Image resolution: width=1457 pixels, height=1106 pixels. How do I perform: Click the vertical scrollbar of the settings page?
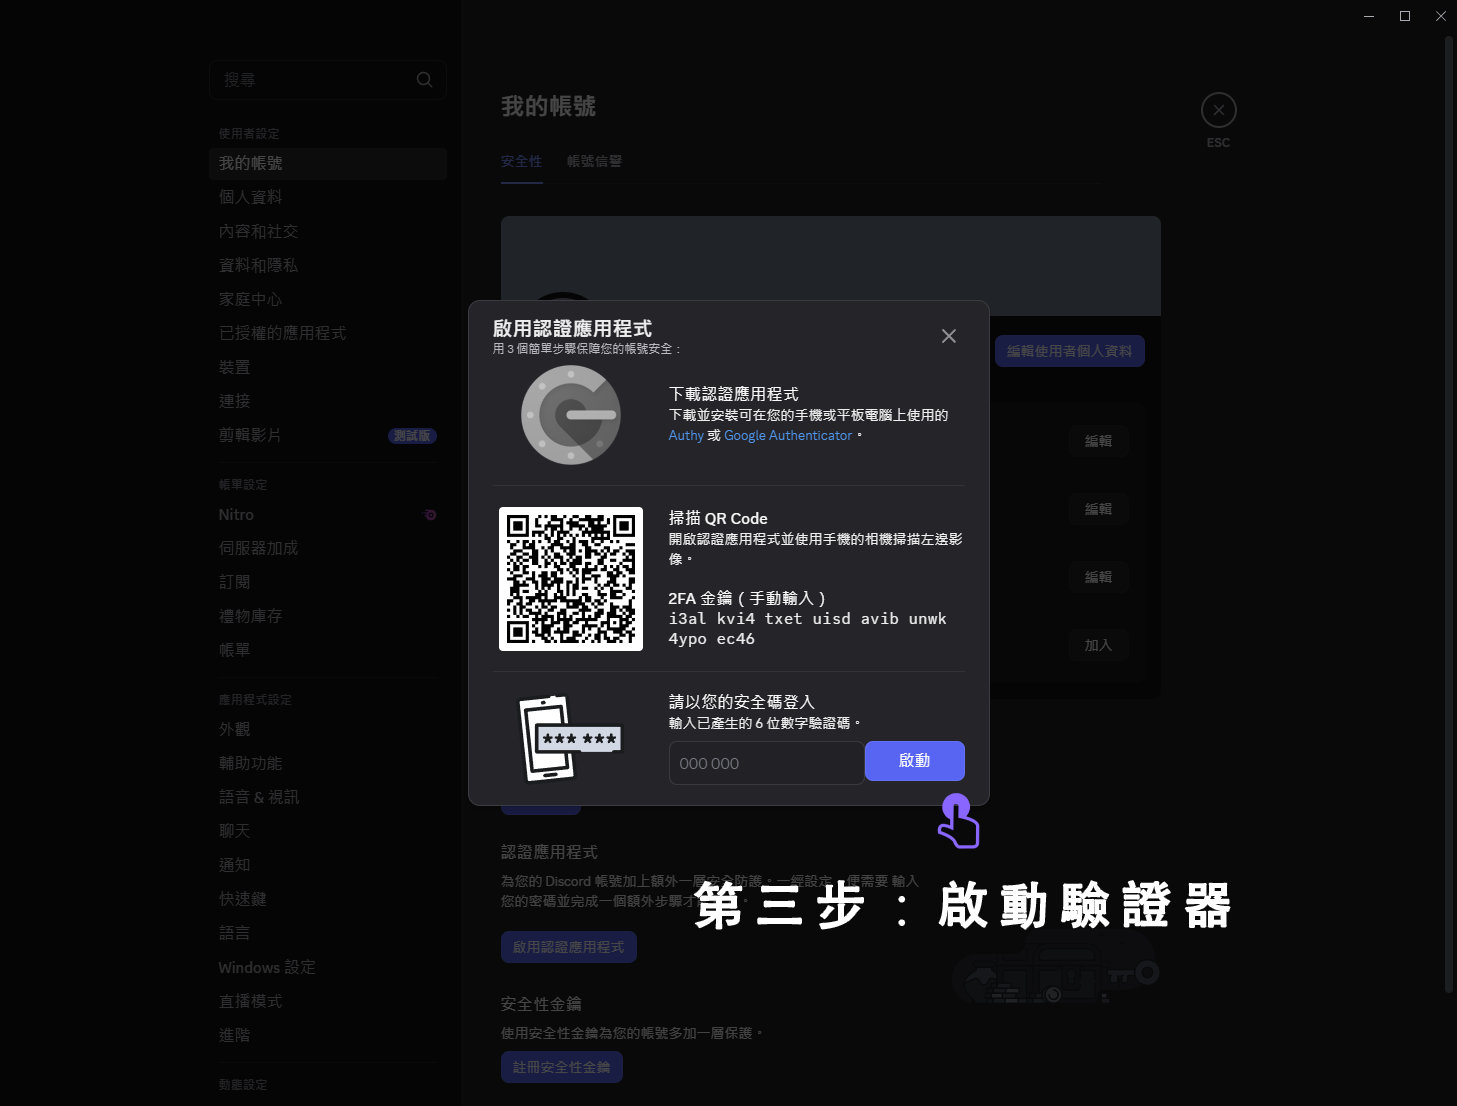[x=1448, y=515]
